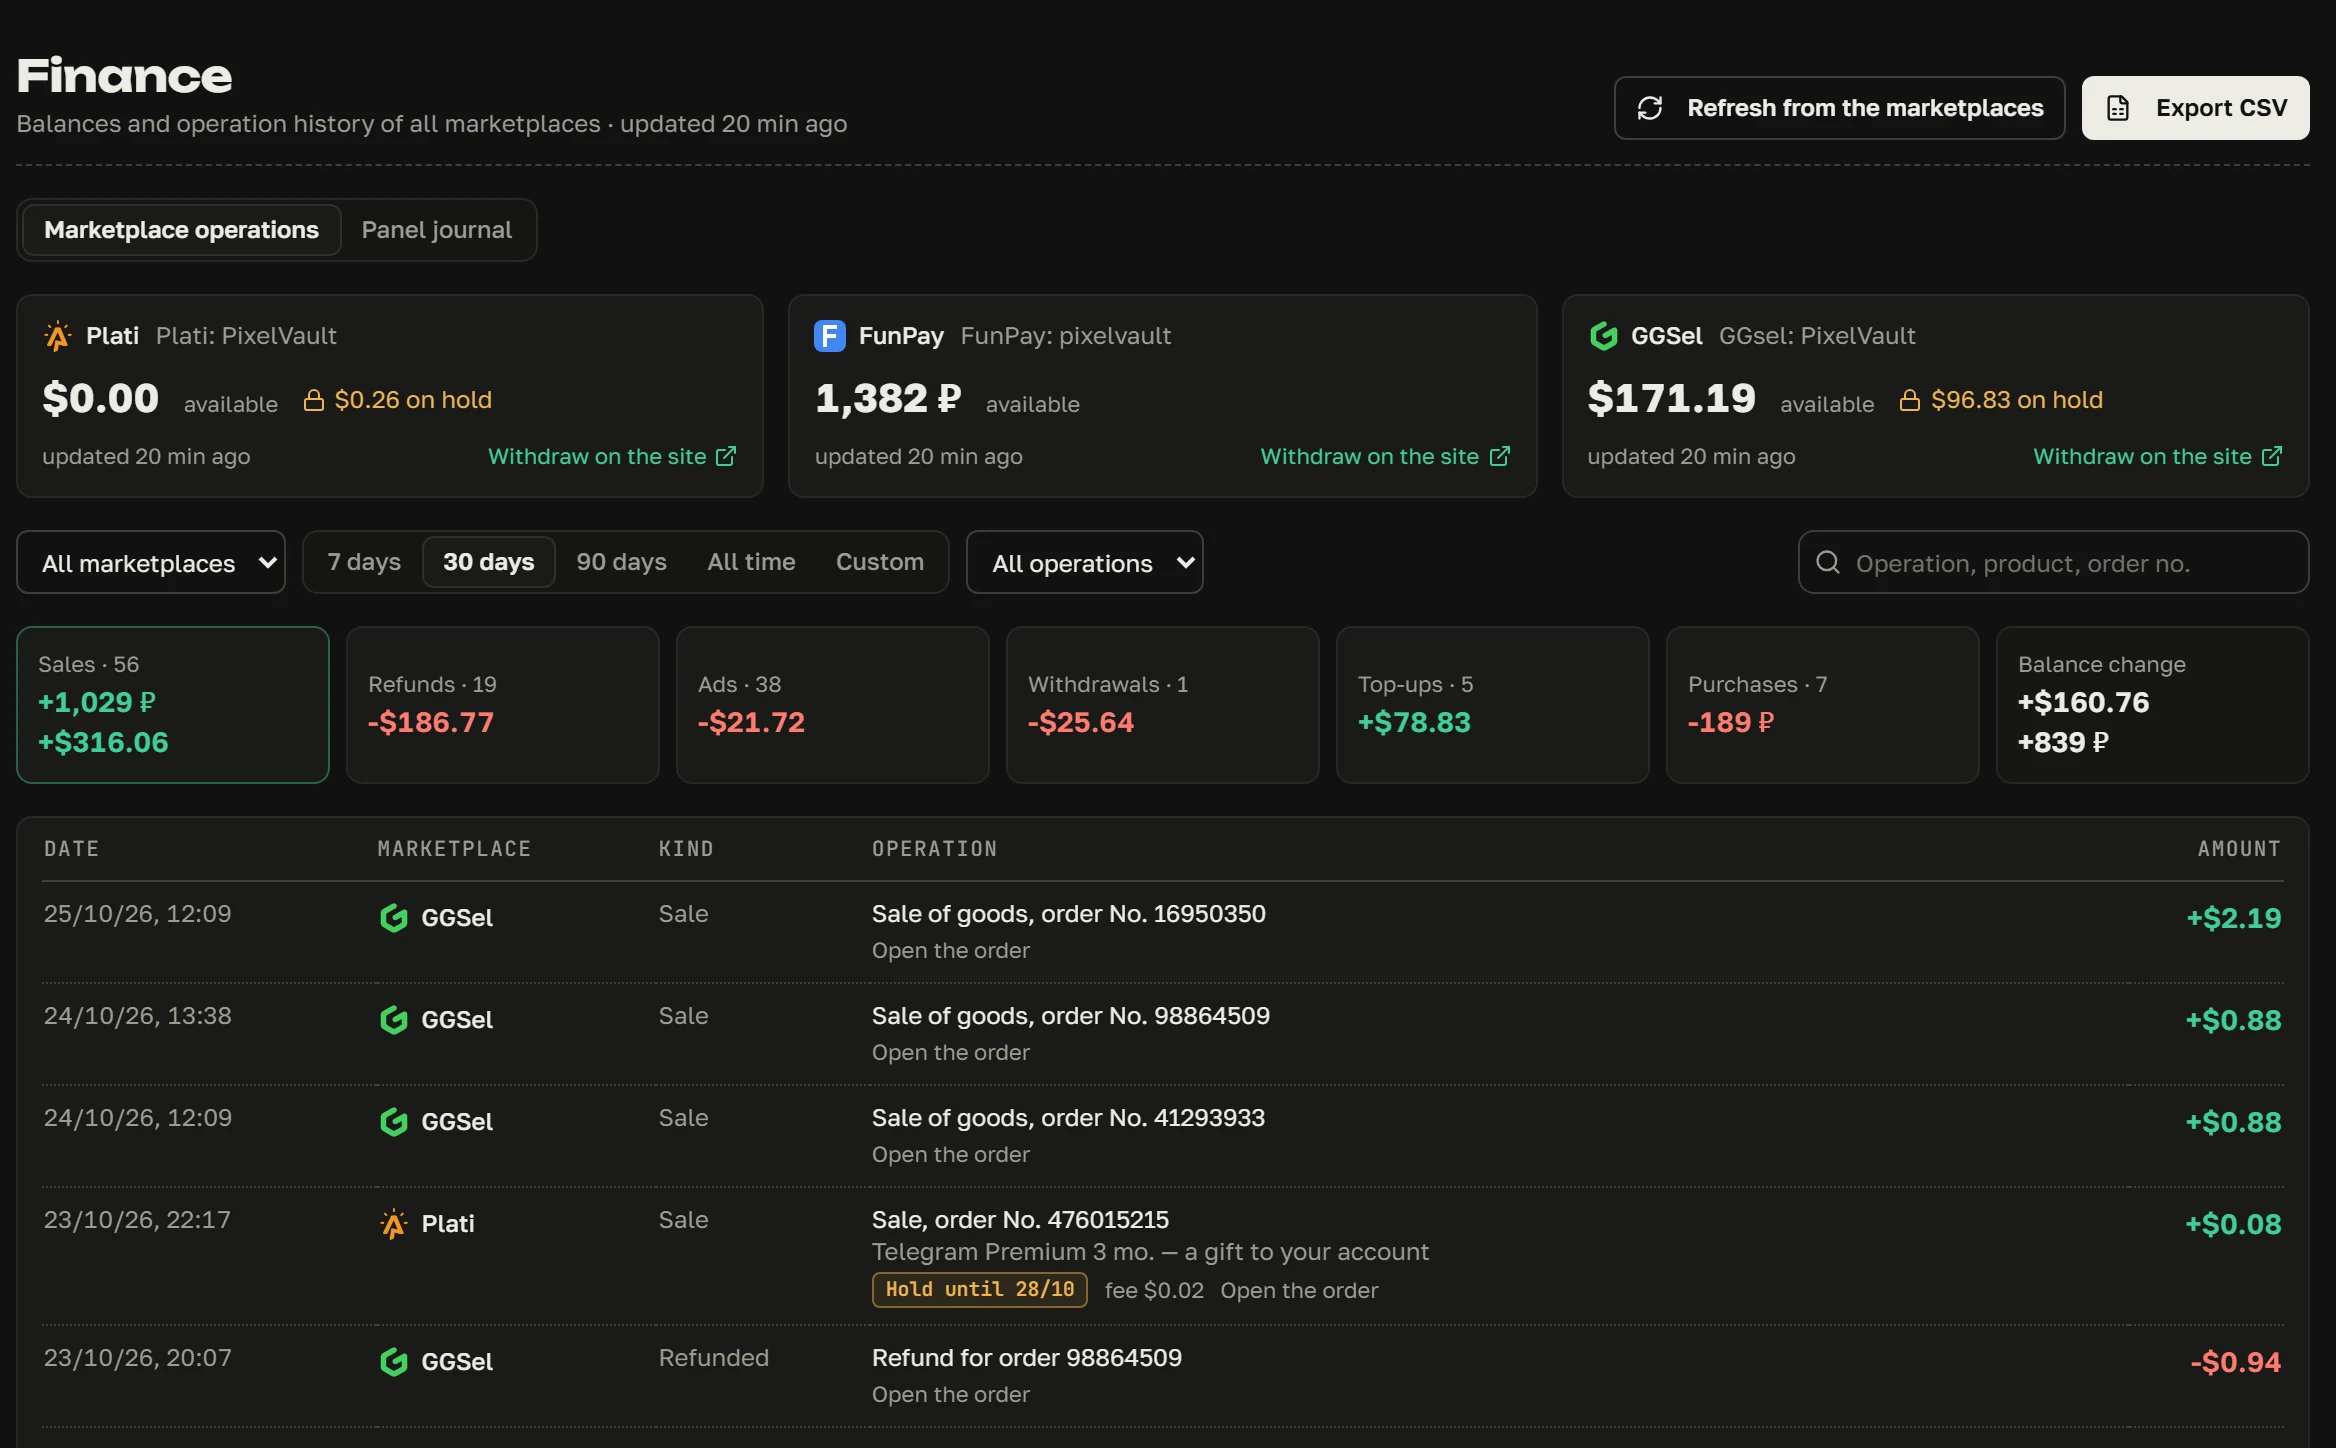Click the Finance page heading

[124, 76]
